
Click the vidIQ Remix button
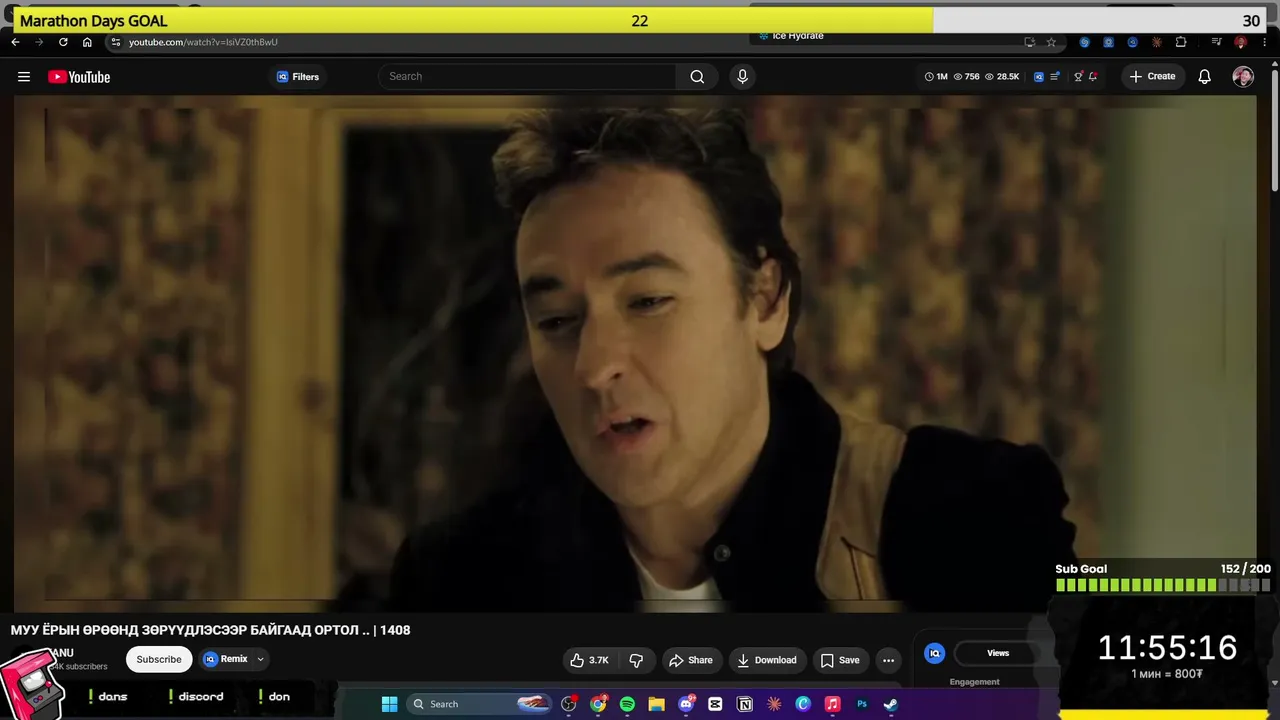(226, 659)
